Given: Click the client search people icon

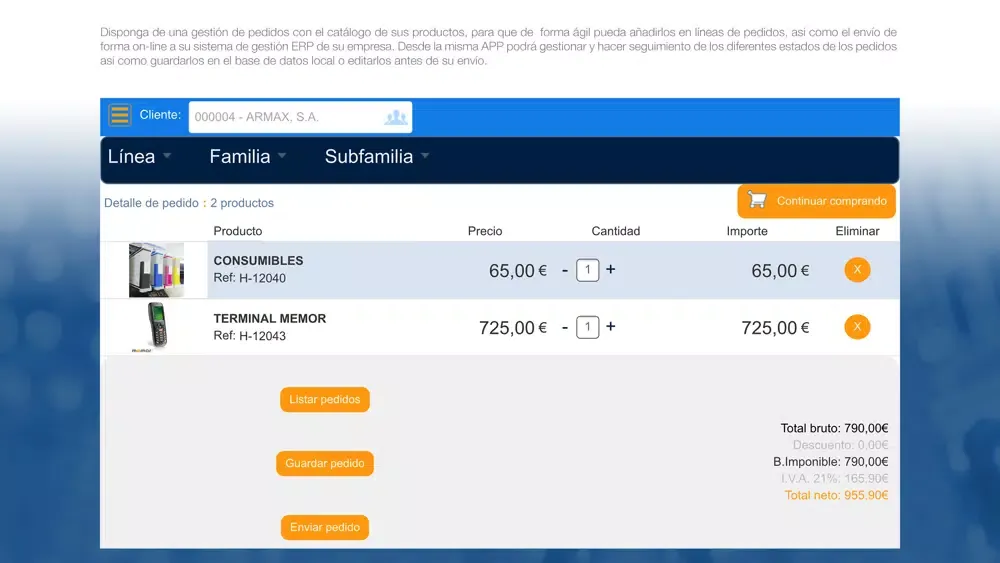Looking at the screenshot, I should [395, 117].
